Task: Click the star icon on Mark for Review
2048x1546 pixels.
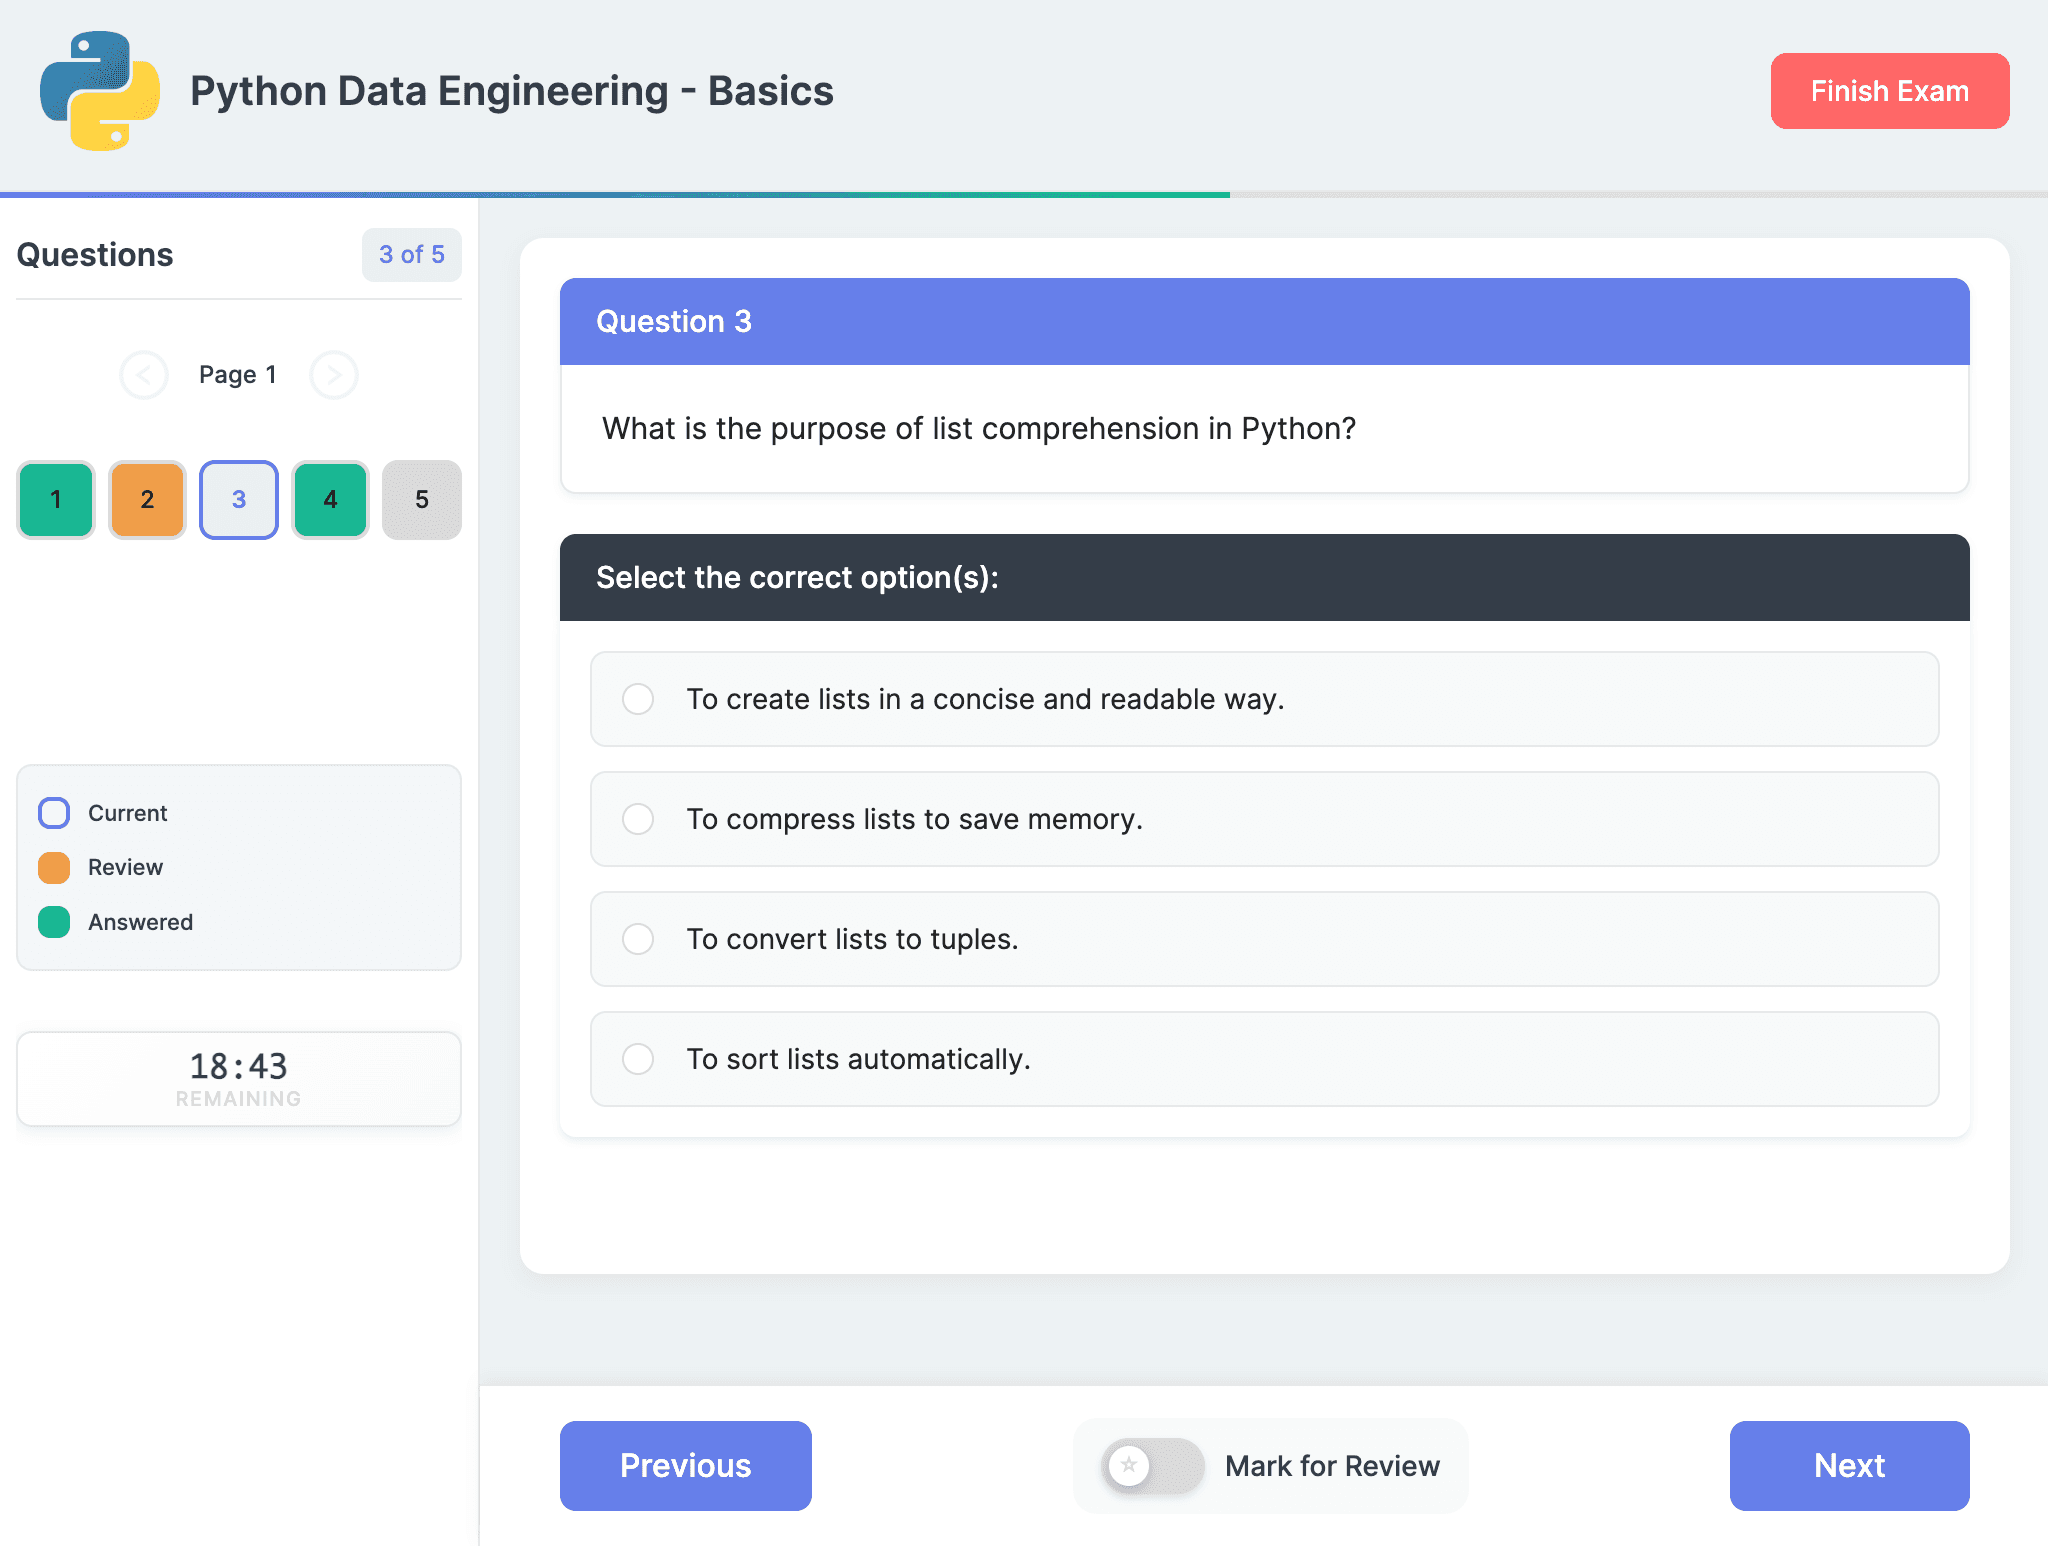Action: click(x=1130, y=1466)
